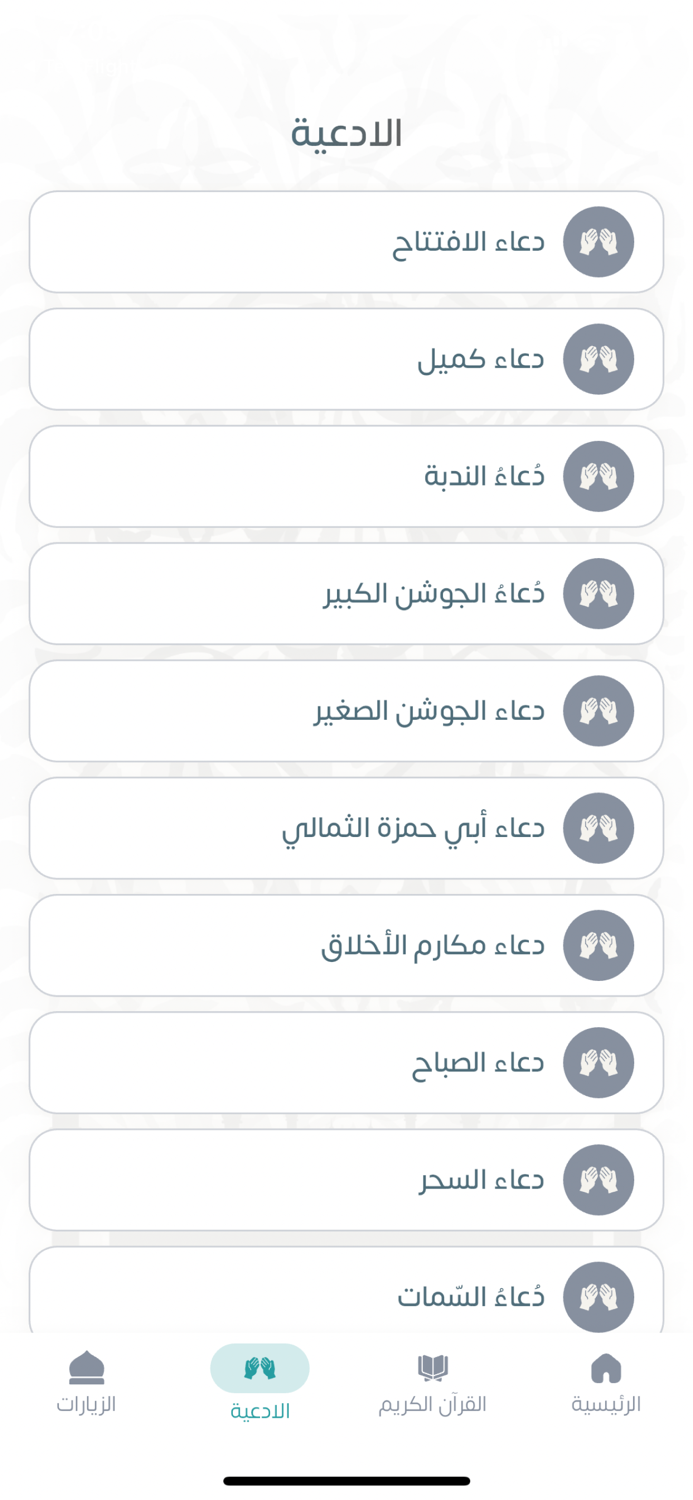Tap the praying hands icon next to دعاء كميل
This screenshot has height=1500, width=693.
click(600, 358)
